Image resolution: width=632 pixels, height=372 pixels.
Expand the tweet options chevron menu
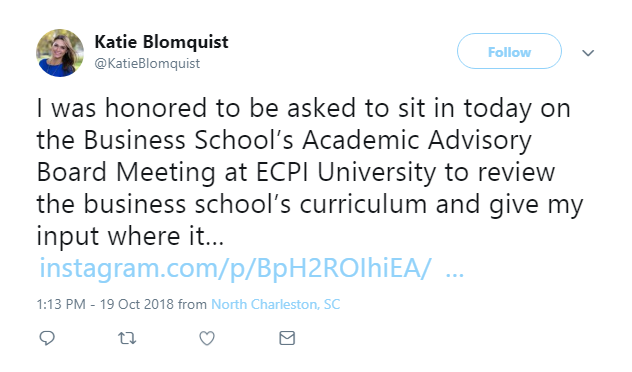pyautogui.click(x=588, y=53)
